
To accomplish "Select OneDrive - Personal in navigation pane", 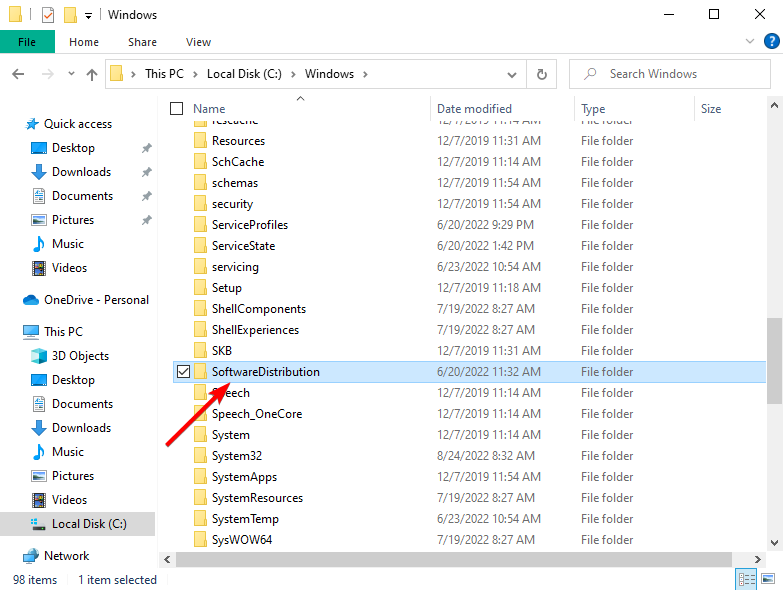I will click(96, 299).
